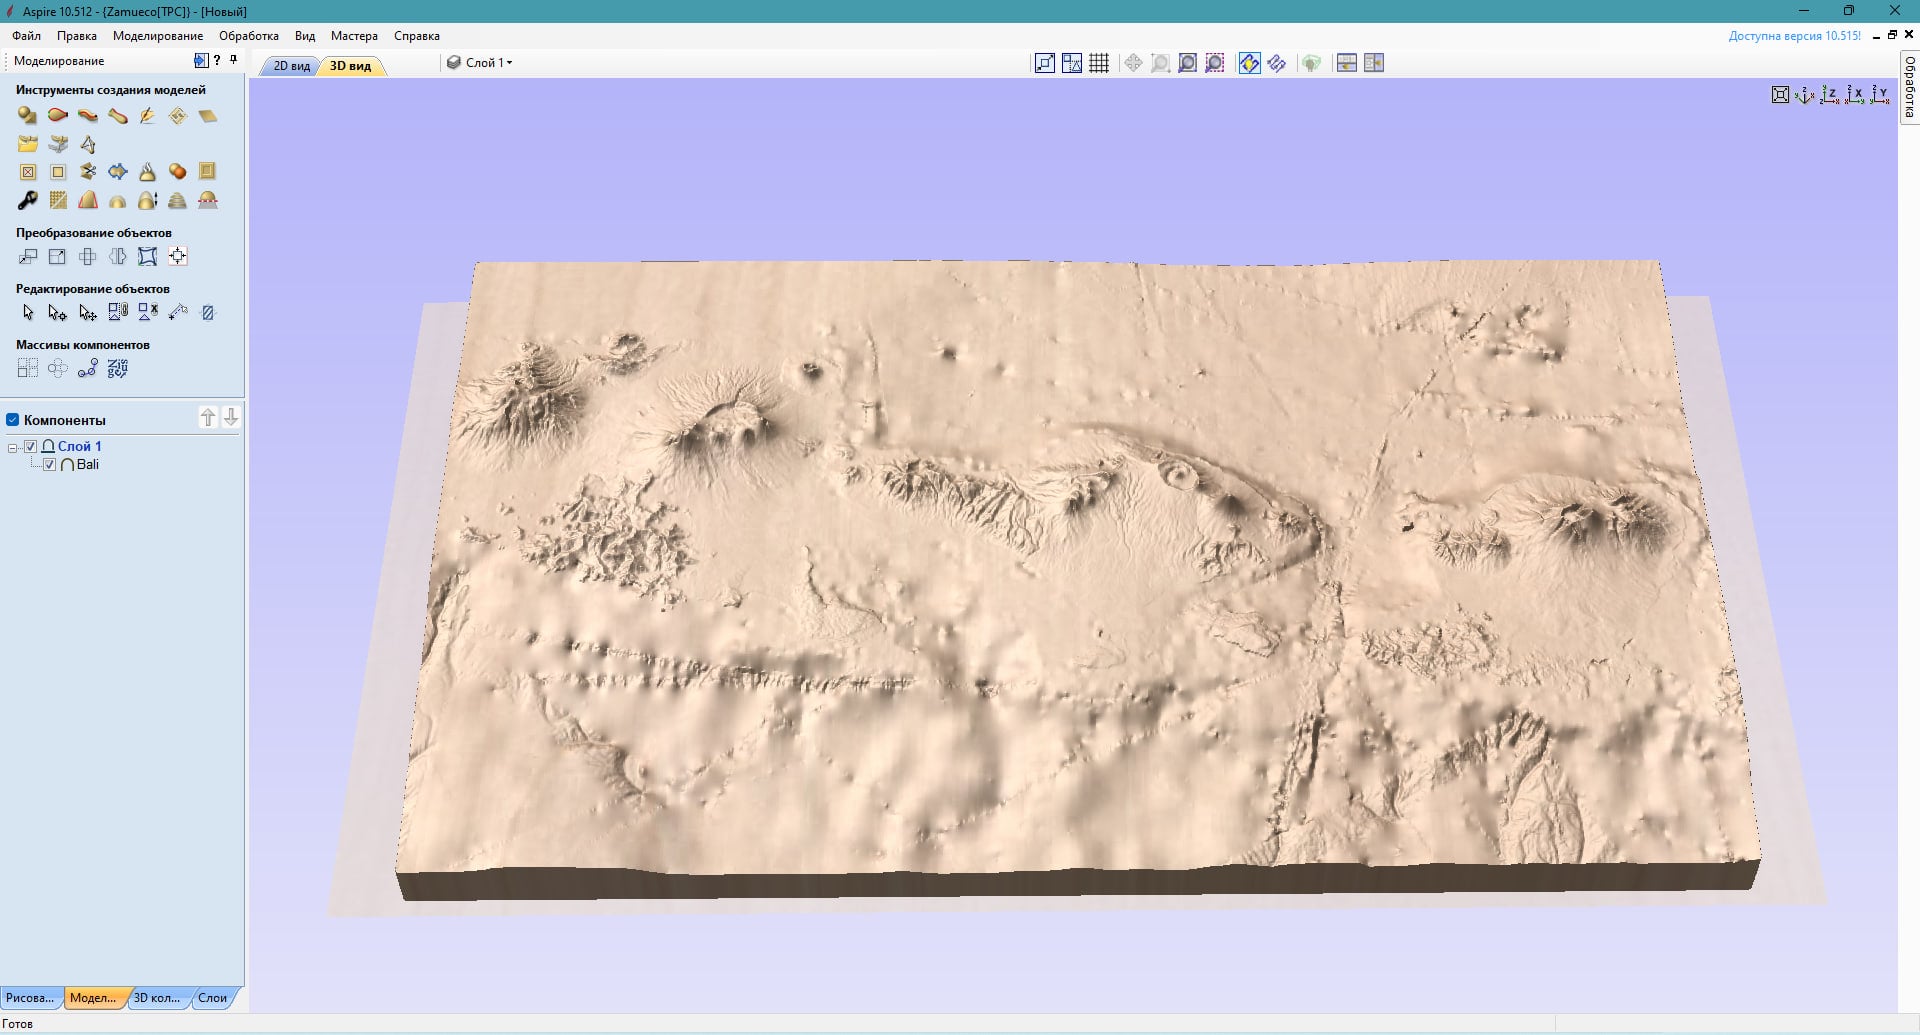Click the Доступна версия 10.515! link

(1795, 36)
